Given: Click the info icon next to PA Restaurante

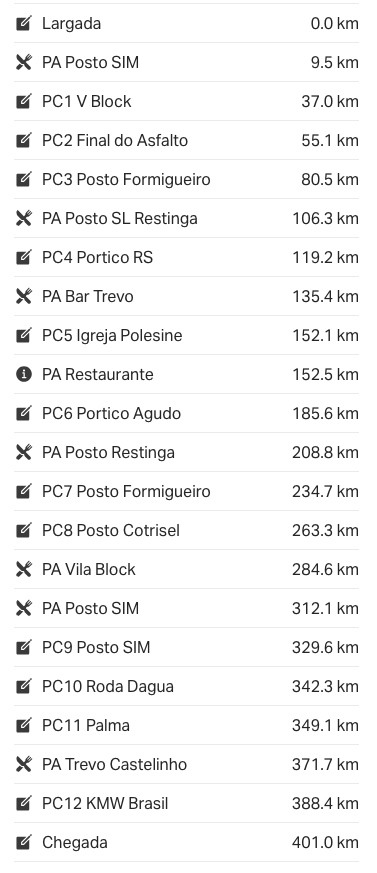Looking at the screenshot, I should (23, 374).
